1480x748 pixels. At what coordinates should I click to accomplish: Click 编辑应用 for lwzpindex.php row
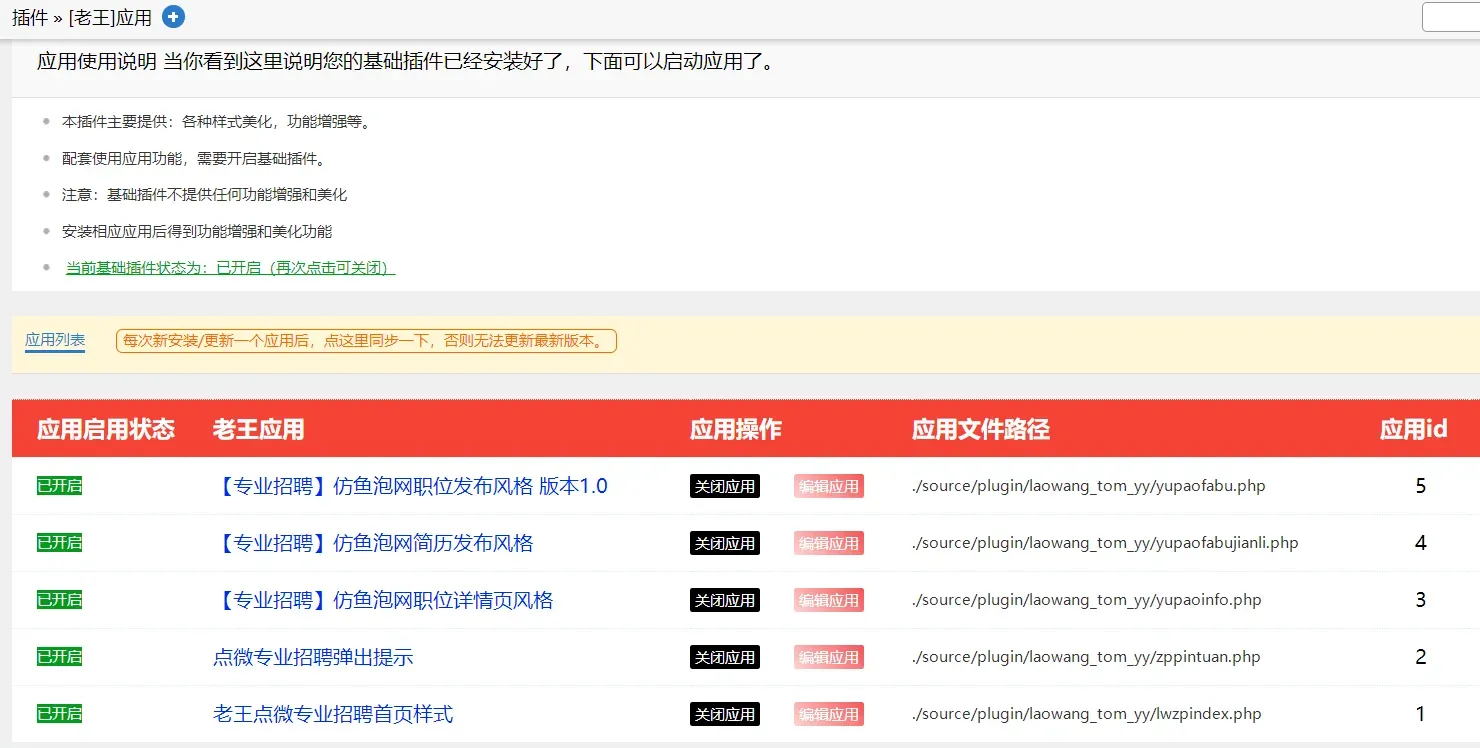829,714
